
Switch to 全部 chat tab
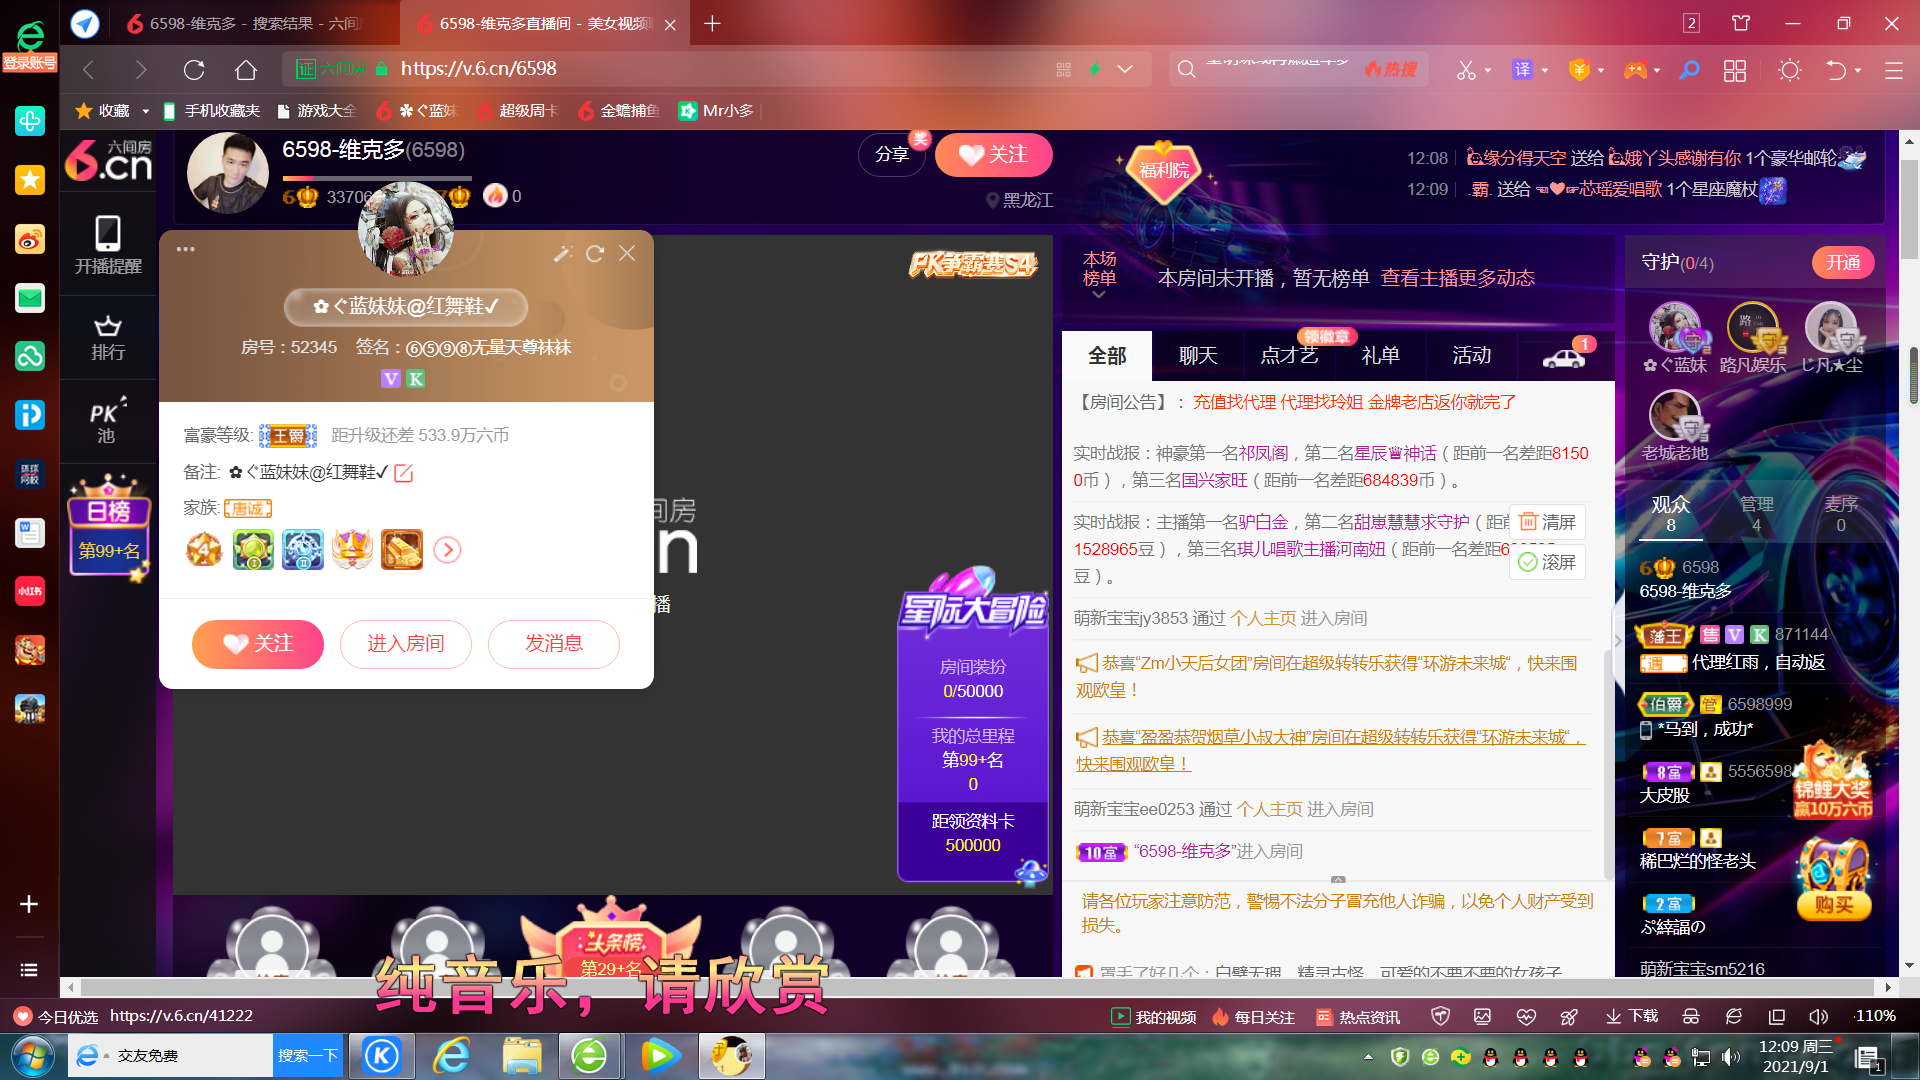pos(1107,356)
